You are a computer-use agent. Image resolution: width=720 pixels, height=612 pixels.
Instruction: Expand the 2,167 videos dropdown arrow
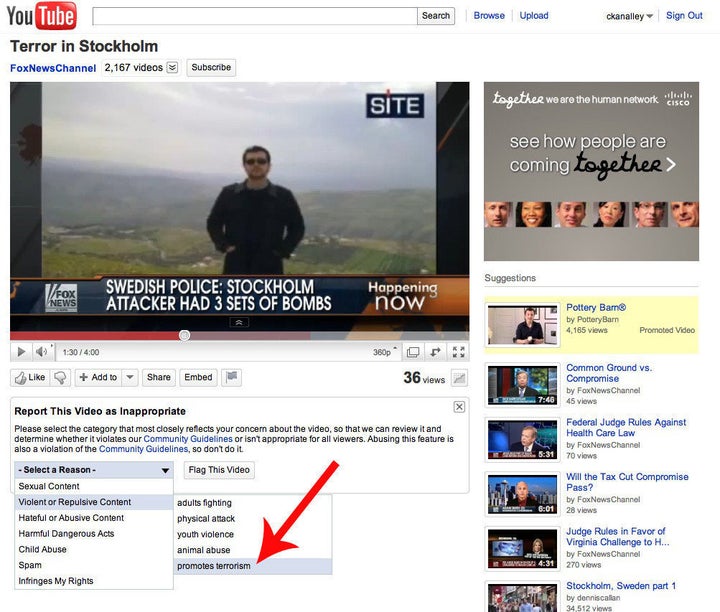pyautogui.click(x=172, y=68)
